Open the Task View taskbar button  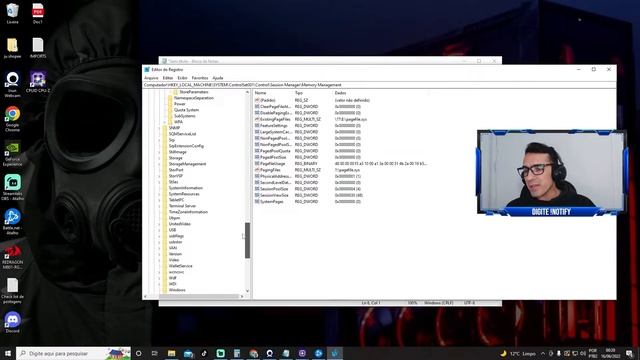(x=155, y=353)
